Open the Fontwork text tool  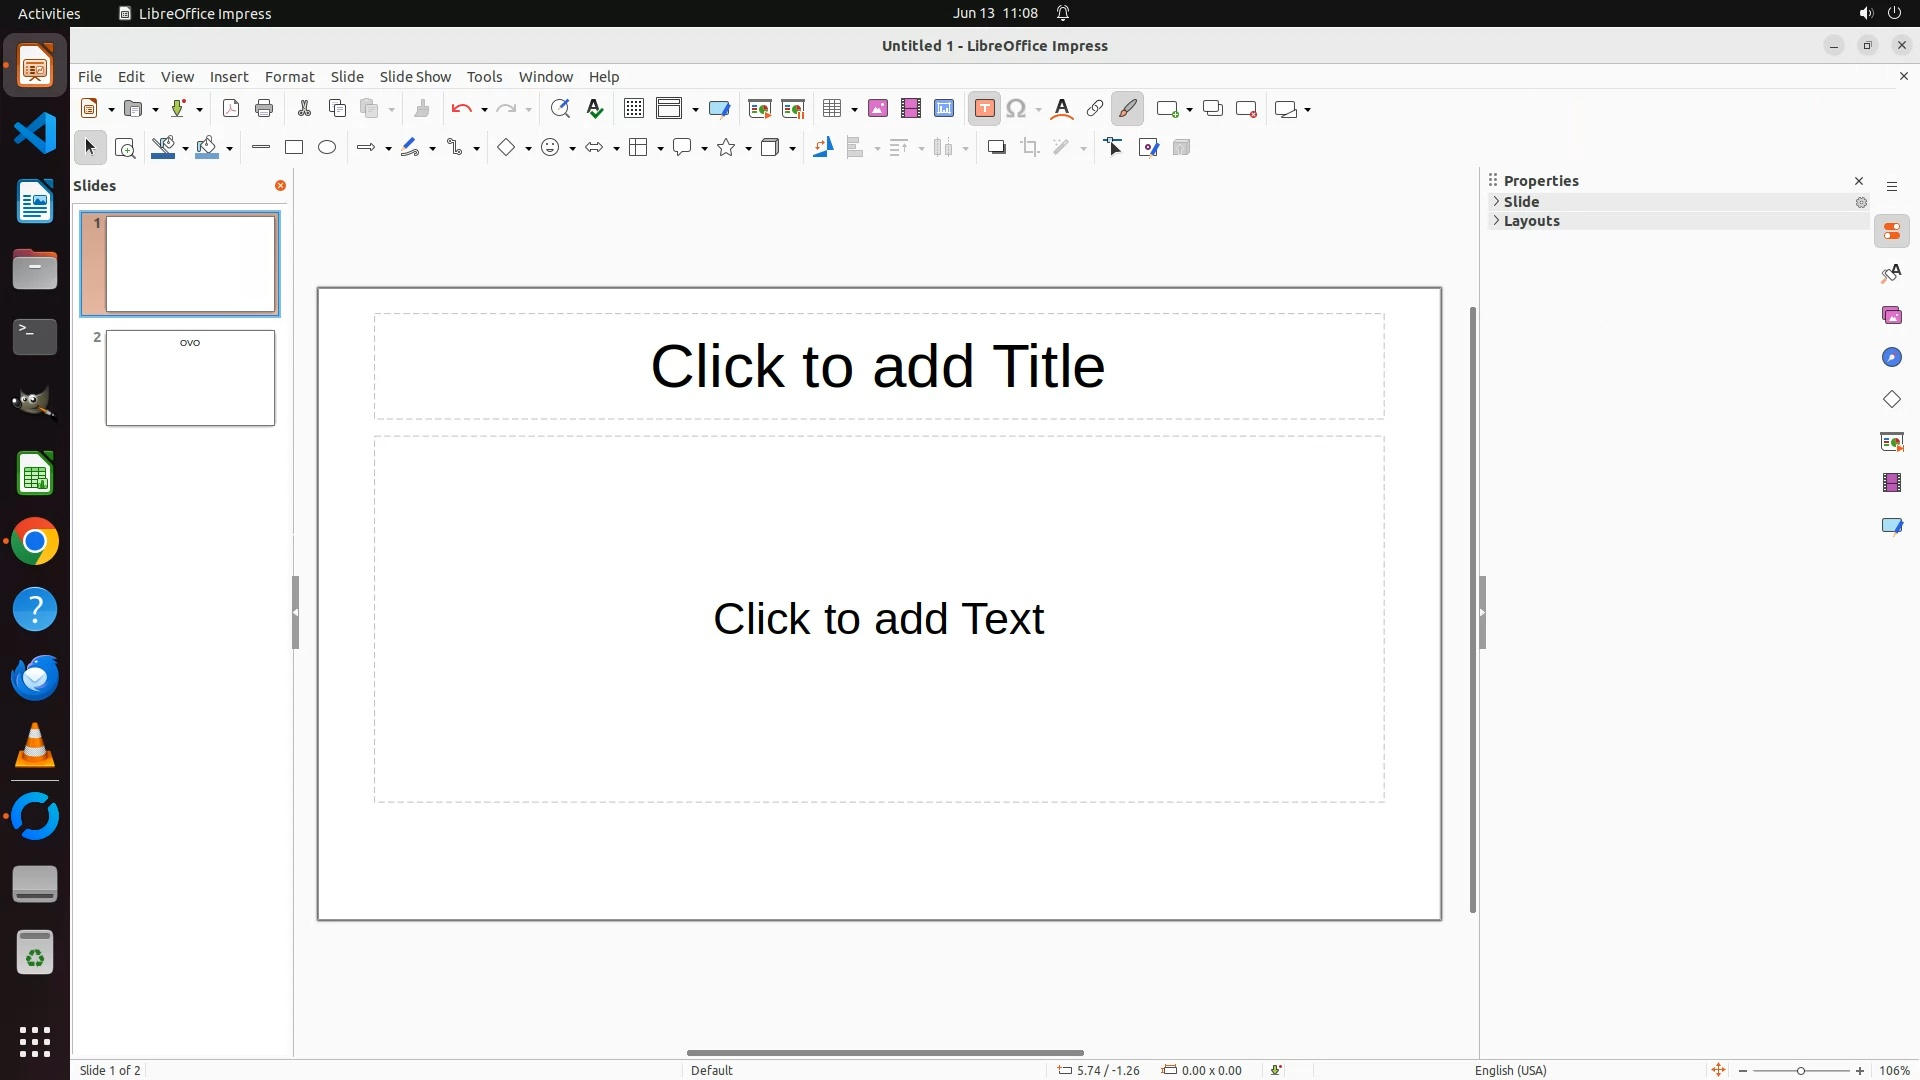[x=1062, y=109]
